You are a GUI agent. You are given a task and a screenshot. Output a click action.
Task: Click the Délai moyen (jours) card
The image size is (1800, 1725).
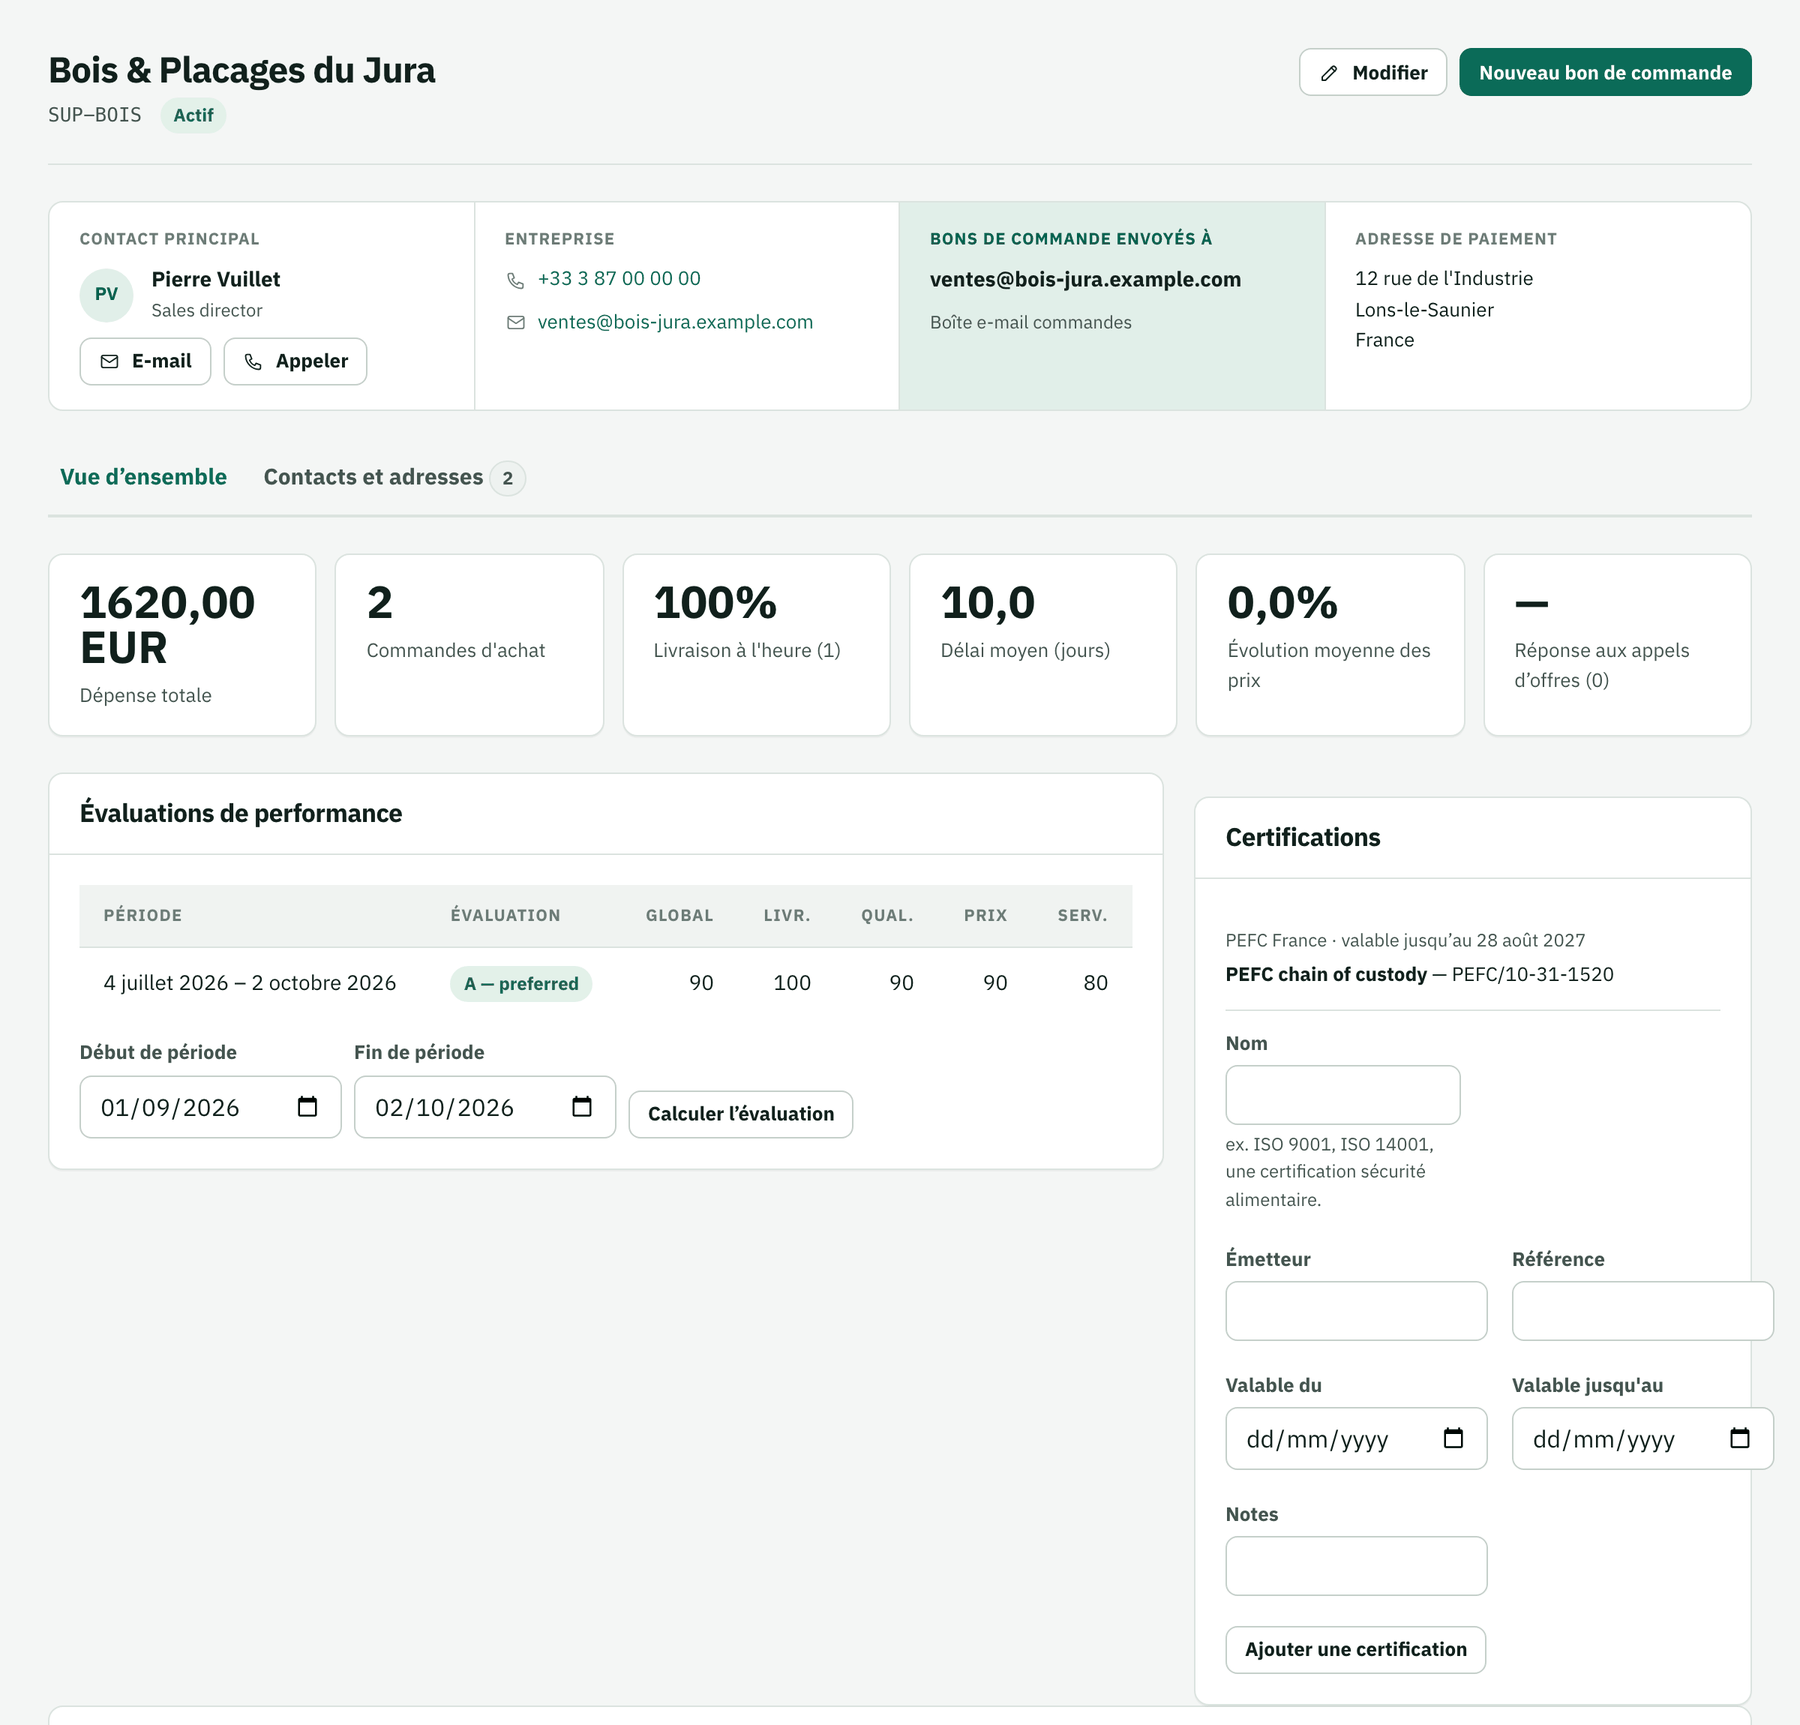(1043, 645)
